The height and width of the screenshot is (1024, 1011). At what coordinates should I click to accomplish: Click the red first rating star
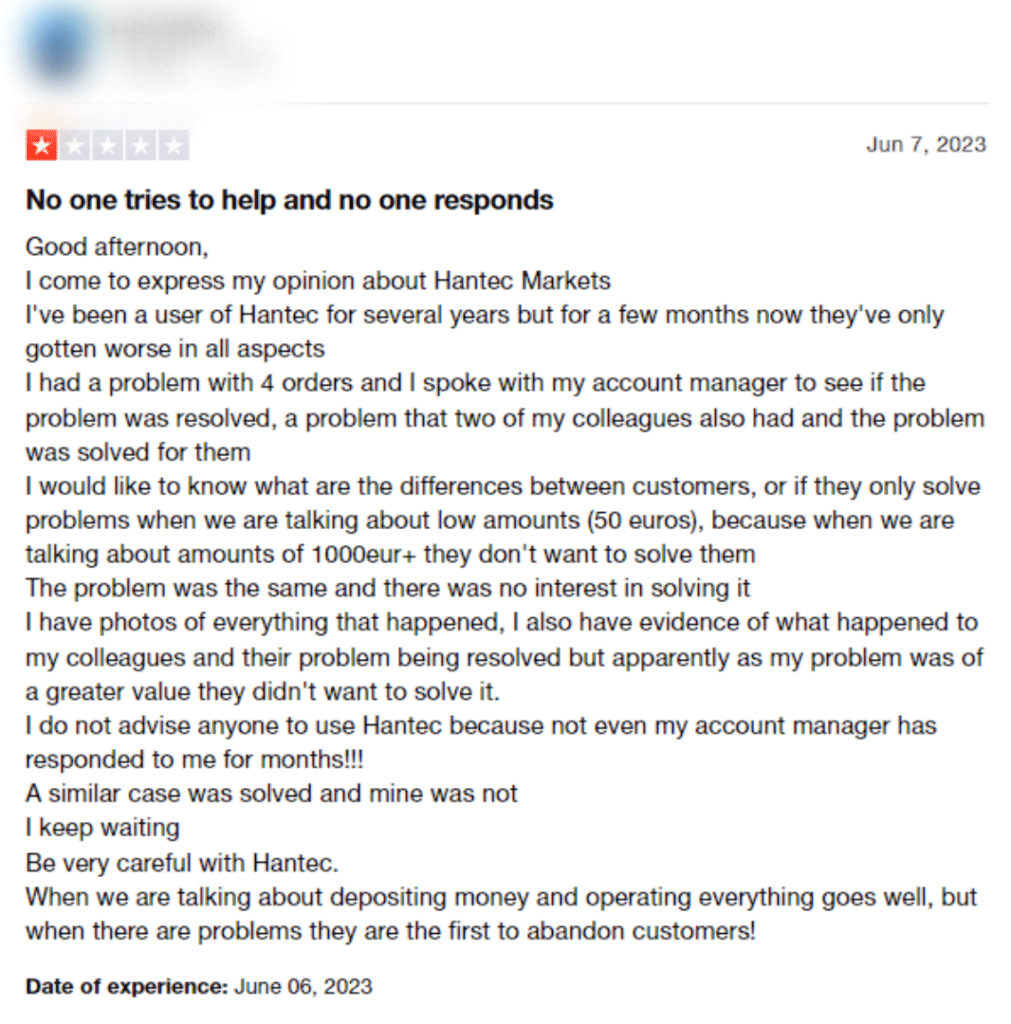click(42, 145)
